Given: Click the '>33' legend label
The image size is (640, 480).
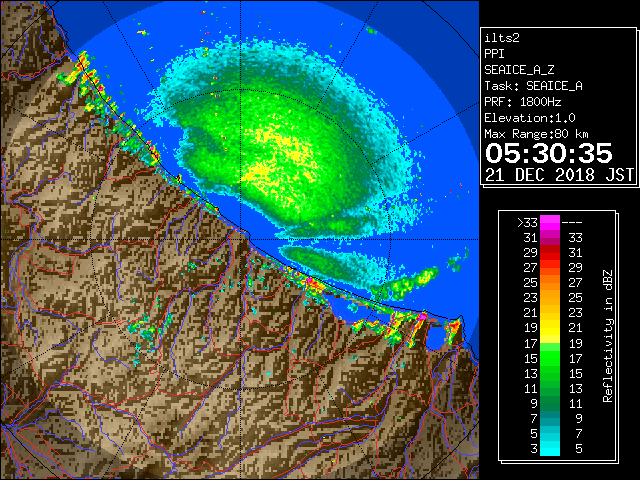Looking at the screenshot, I should pyautogui.click(x=527, y=223).
